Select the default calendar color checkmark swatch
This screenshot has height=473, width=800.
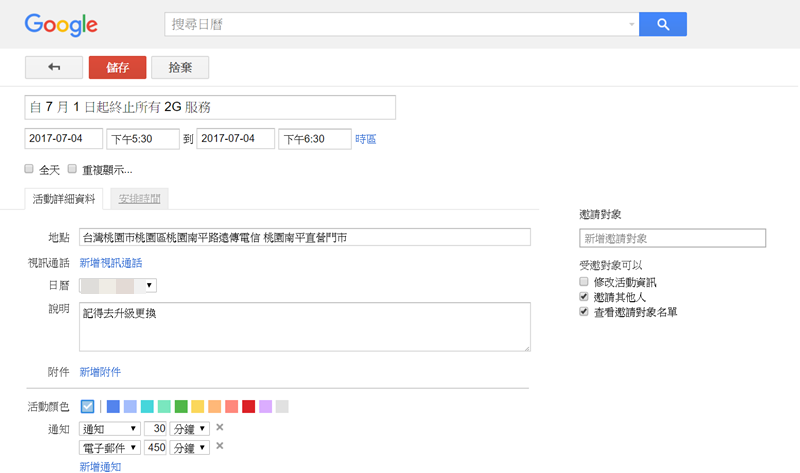click(x=88, y=406)
